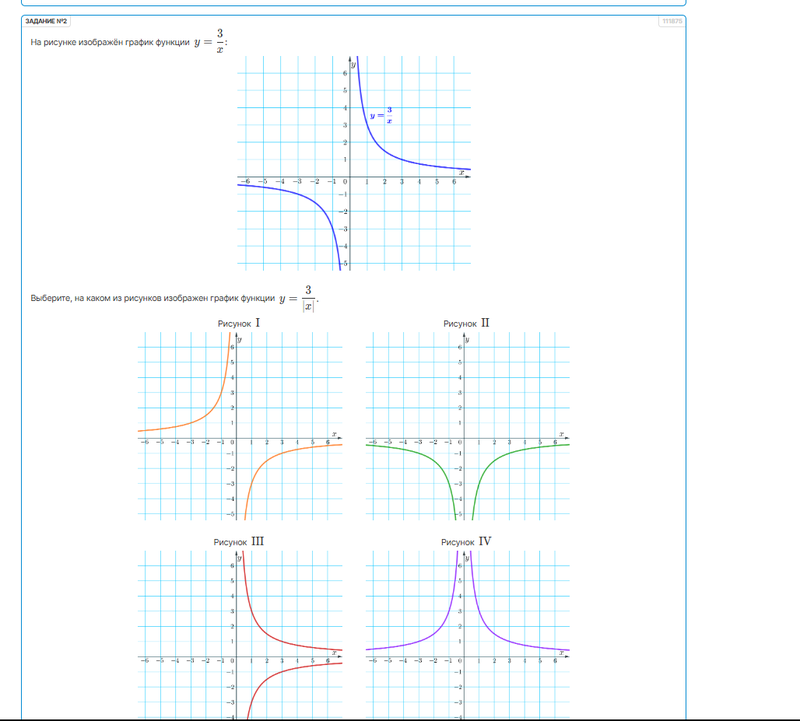Select the Рисунок II caption
This screenshot has height=721, width=800.
(467, 323)
